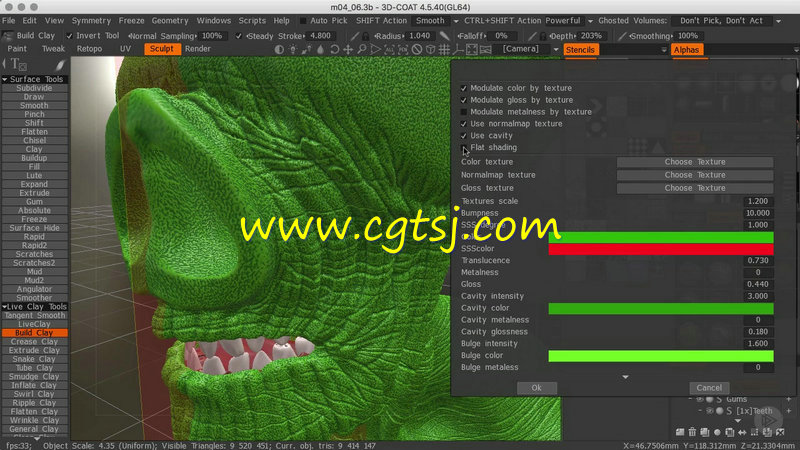Click the new-layer icon in the layer panel
This screenshot has width=800, height=450.
click(x=680, y=432)
